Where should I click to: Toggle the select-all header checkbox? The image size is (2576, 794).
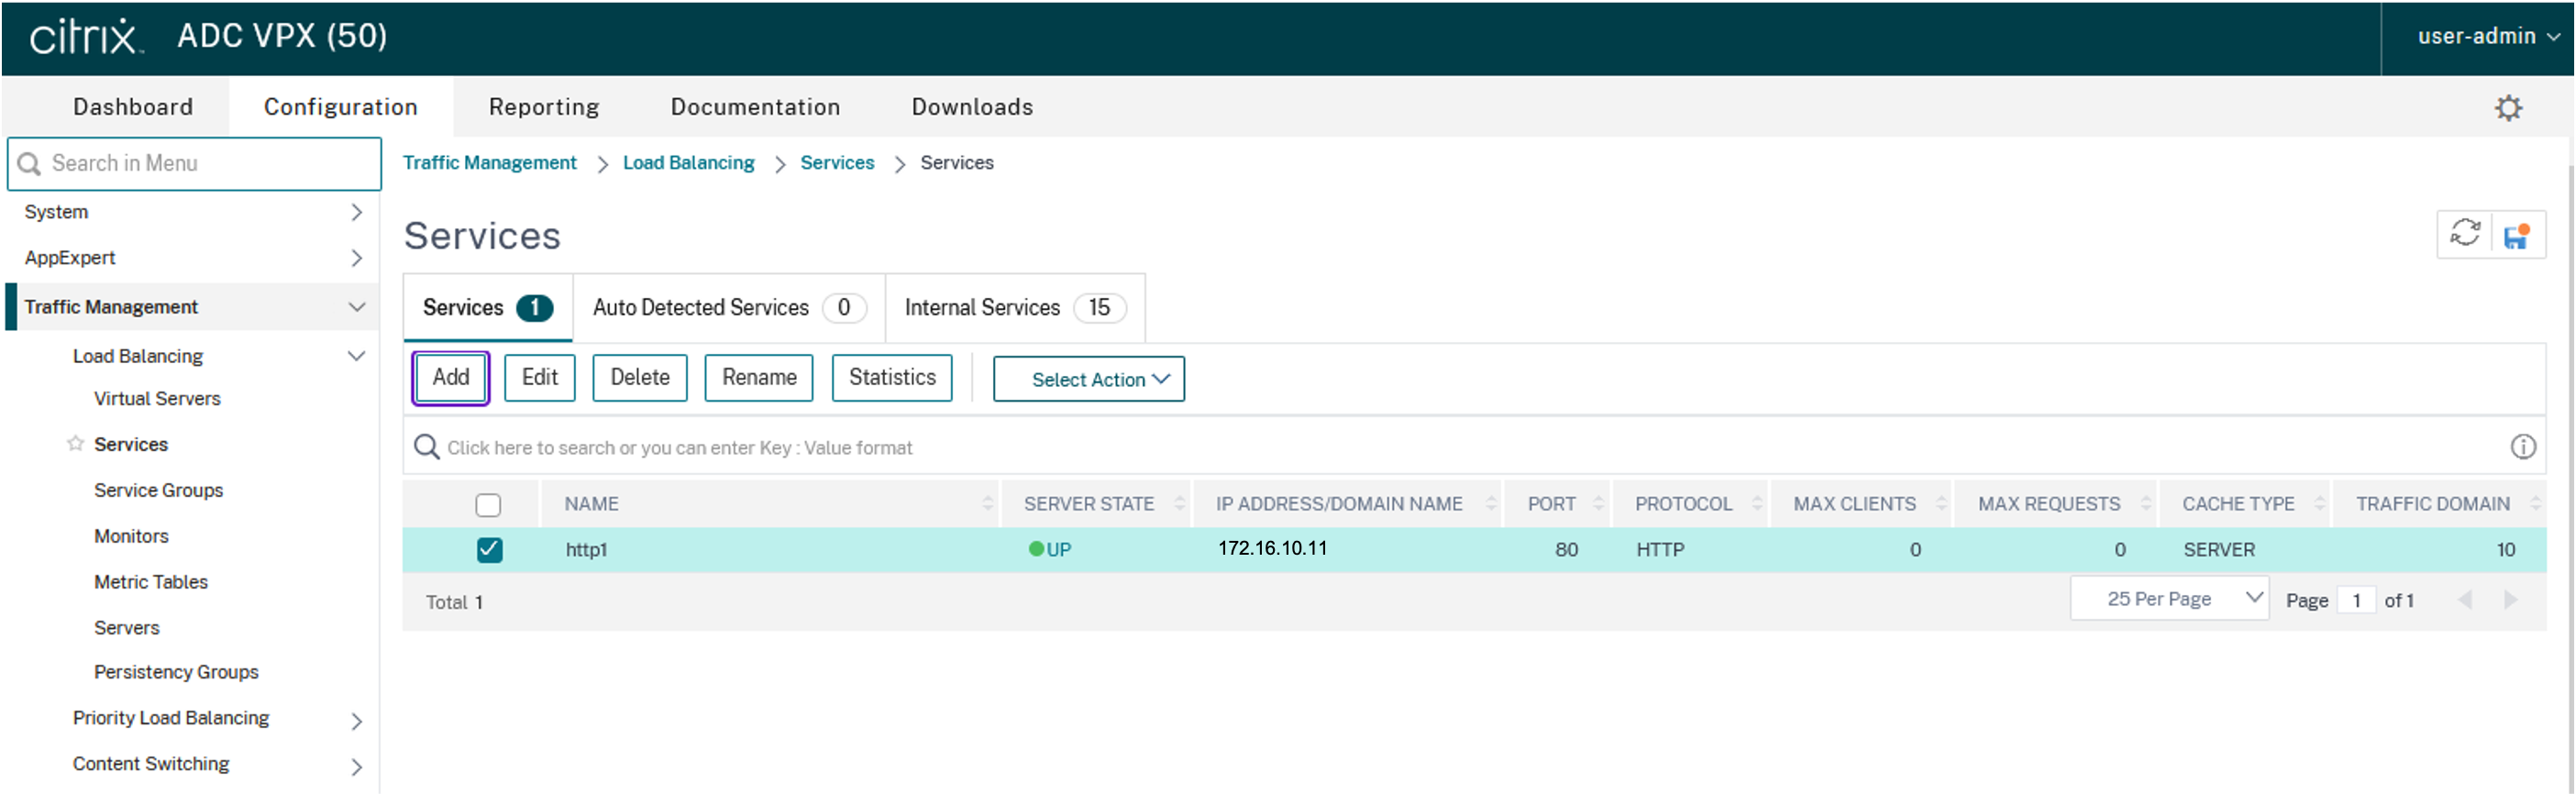[488, 505]
